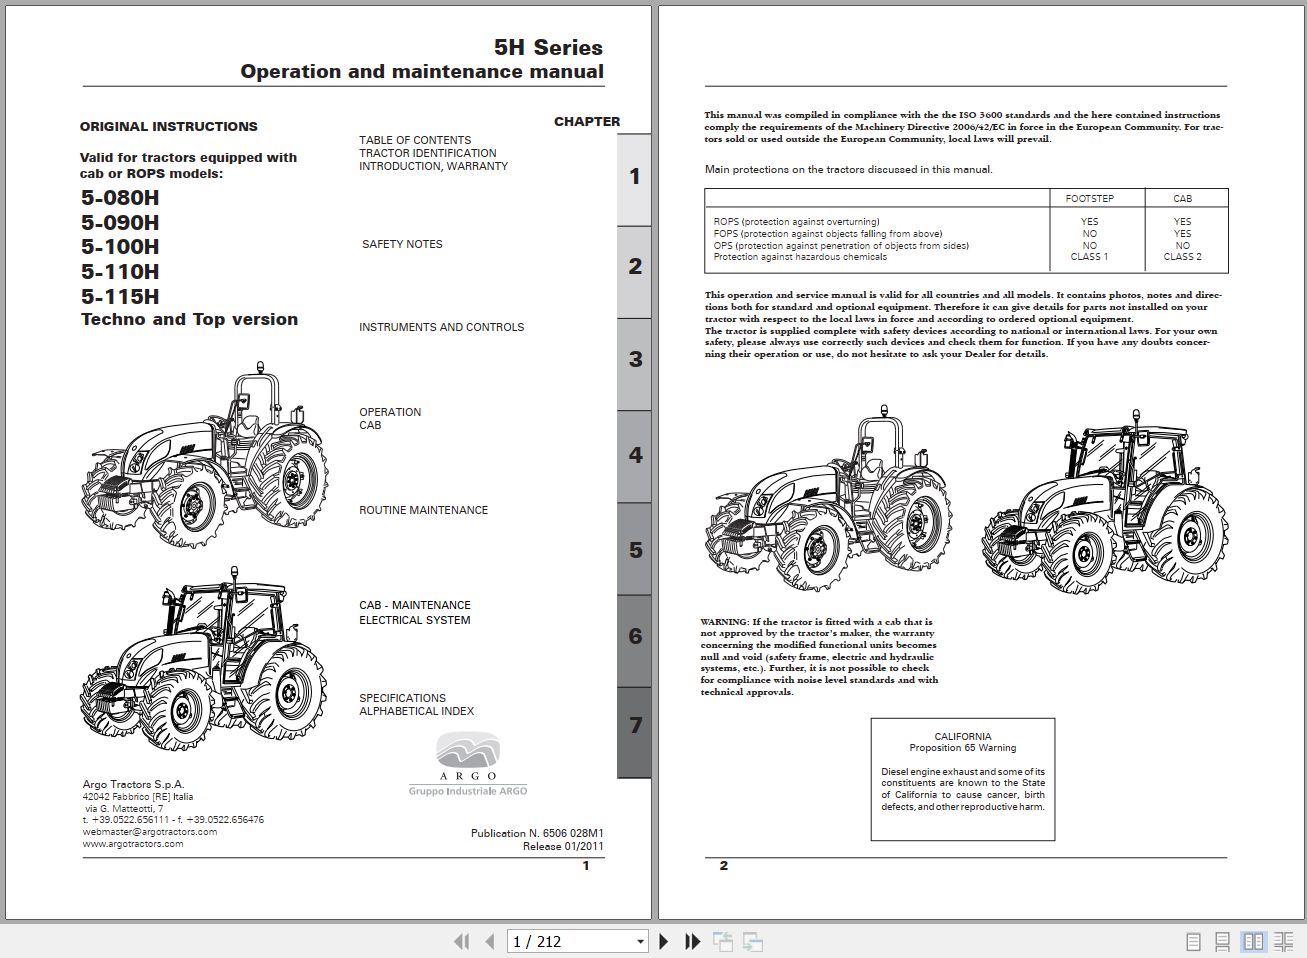Click the next view history icon
1307x958 pixels.
click(x=751, y=941)
